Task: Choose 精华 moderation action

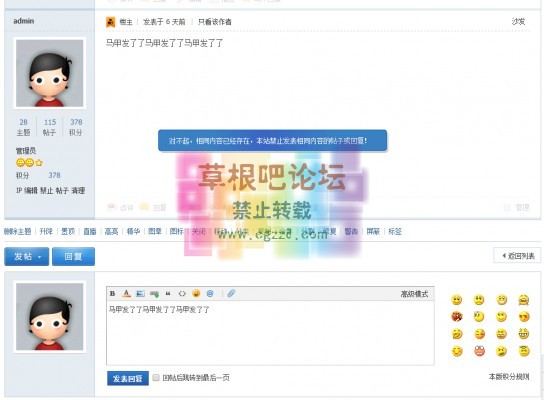Action: (x=133, y=231)
